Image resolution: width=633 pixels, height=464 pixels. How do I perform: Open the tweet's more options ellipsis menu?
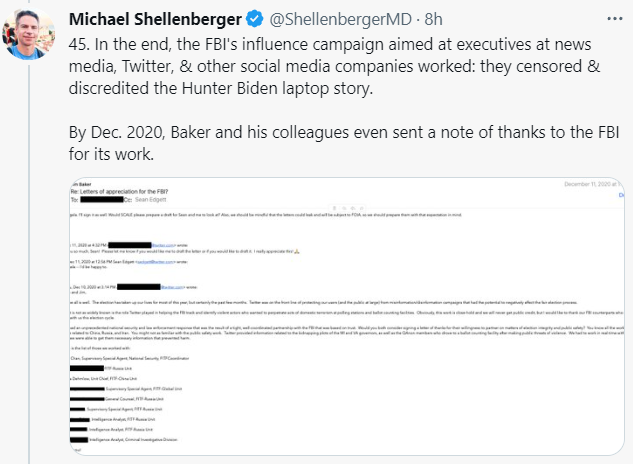point(612,18)
